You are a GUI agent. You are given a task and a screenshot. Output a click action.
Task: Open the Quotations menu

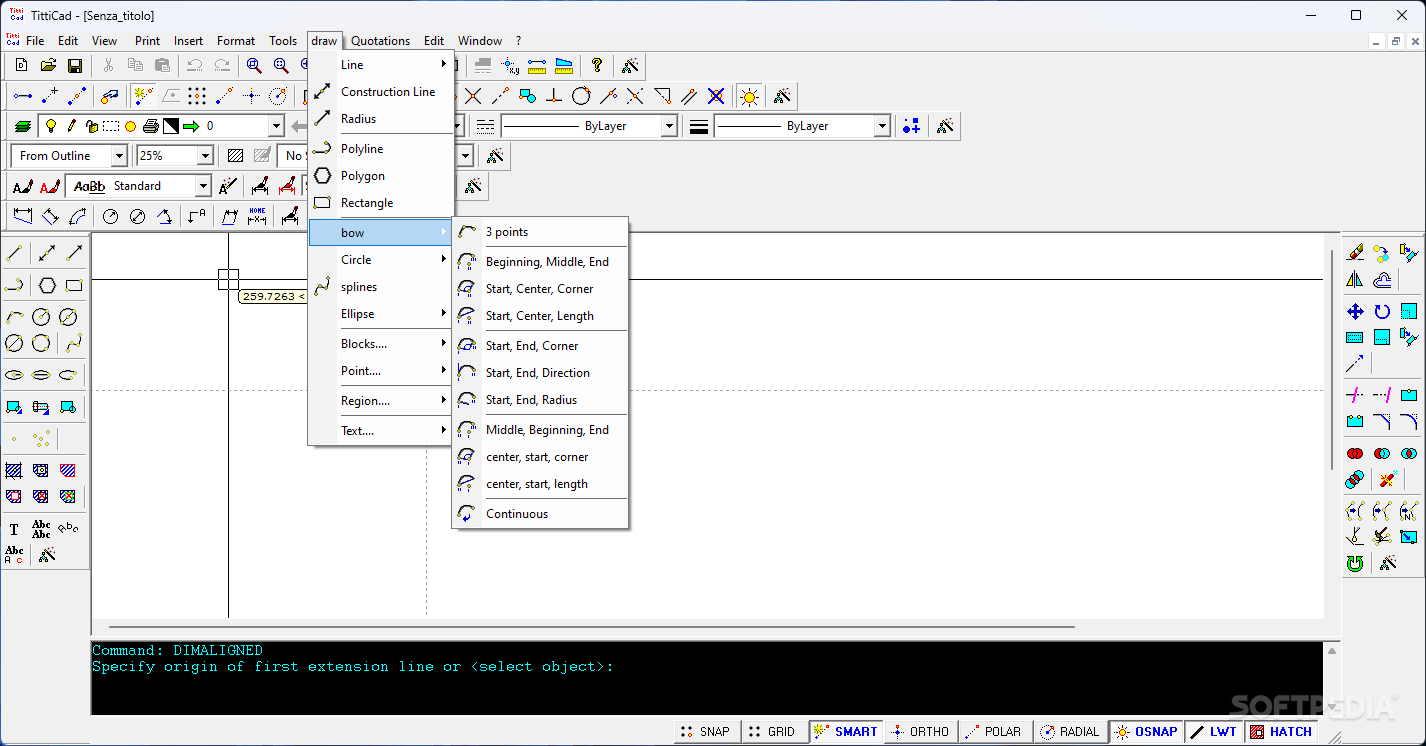380,41
